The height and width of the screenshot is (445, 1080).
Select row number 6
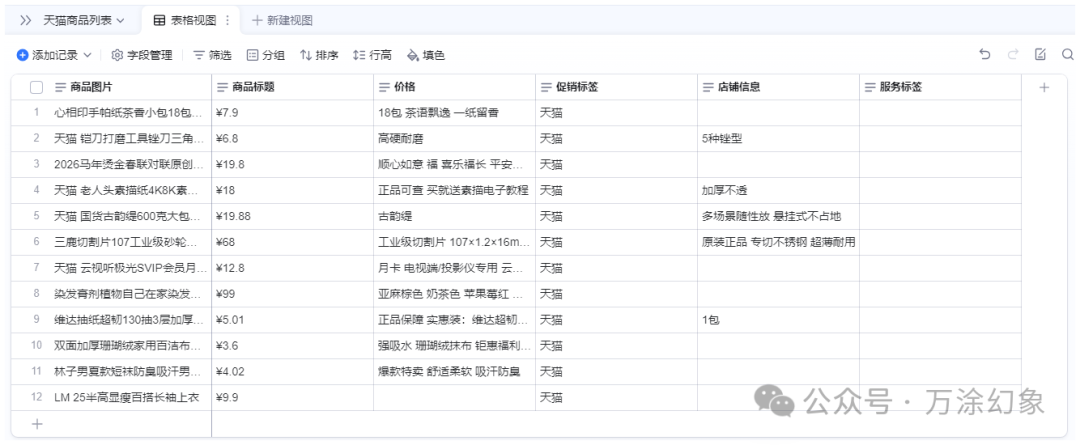click(x=37, y=242)
